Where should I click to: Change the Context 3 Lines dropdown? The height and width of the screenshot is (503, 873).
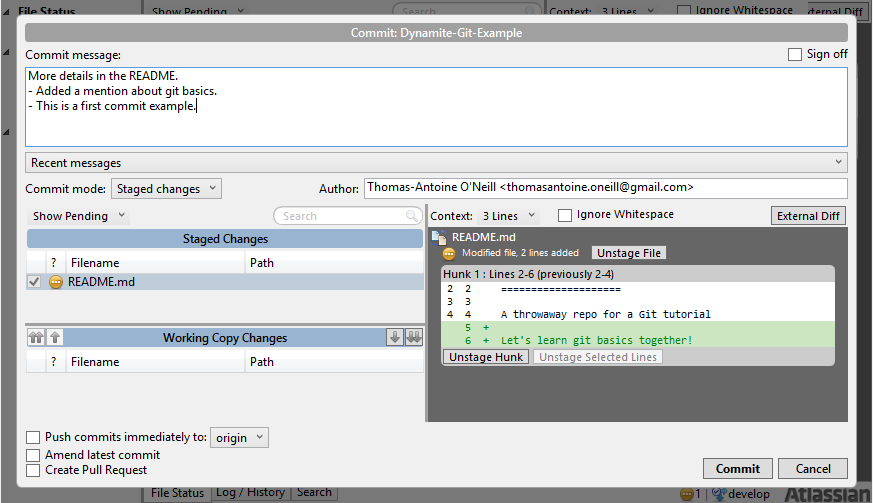[508, 216]
